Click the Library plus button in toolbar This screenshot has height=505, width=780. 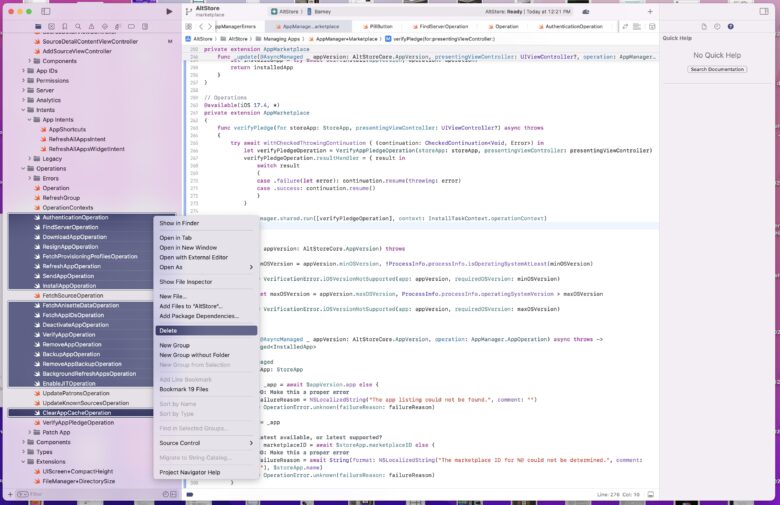650,11
